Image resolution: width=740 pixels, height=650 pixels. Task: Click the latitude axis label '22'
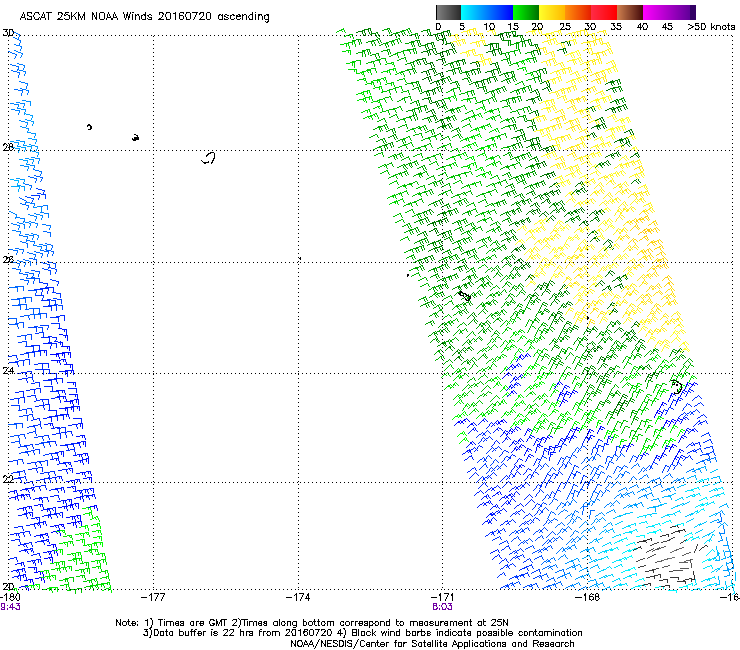pyautogui.click(x=8, y=479)
